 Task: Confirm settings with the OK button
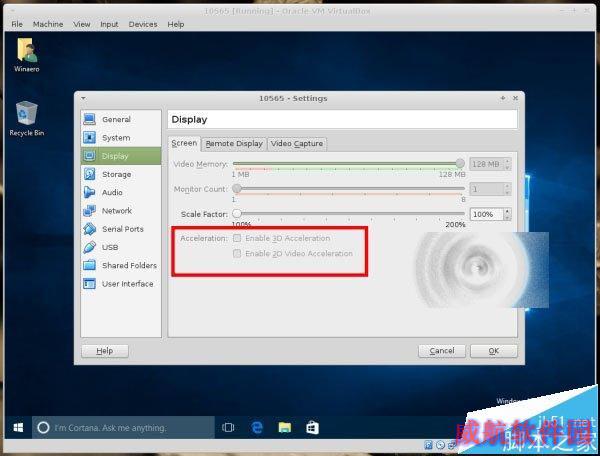[x=494, y=351]
